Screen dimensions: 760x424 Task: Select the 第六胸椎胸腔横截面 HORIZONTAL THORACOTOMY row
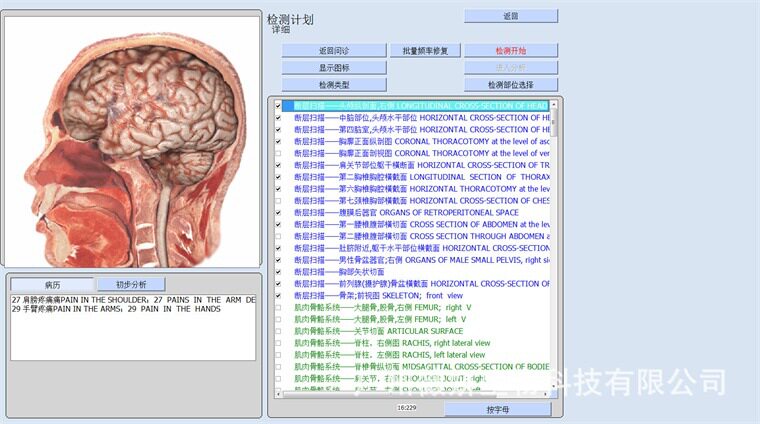(422, 189)
